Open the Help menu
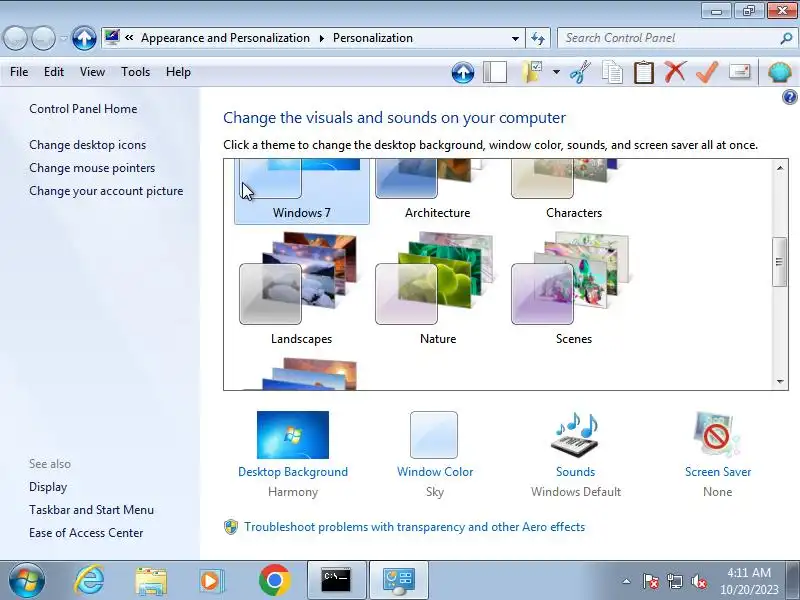800x600 pixels. tap(178, 72)
